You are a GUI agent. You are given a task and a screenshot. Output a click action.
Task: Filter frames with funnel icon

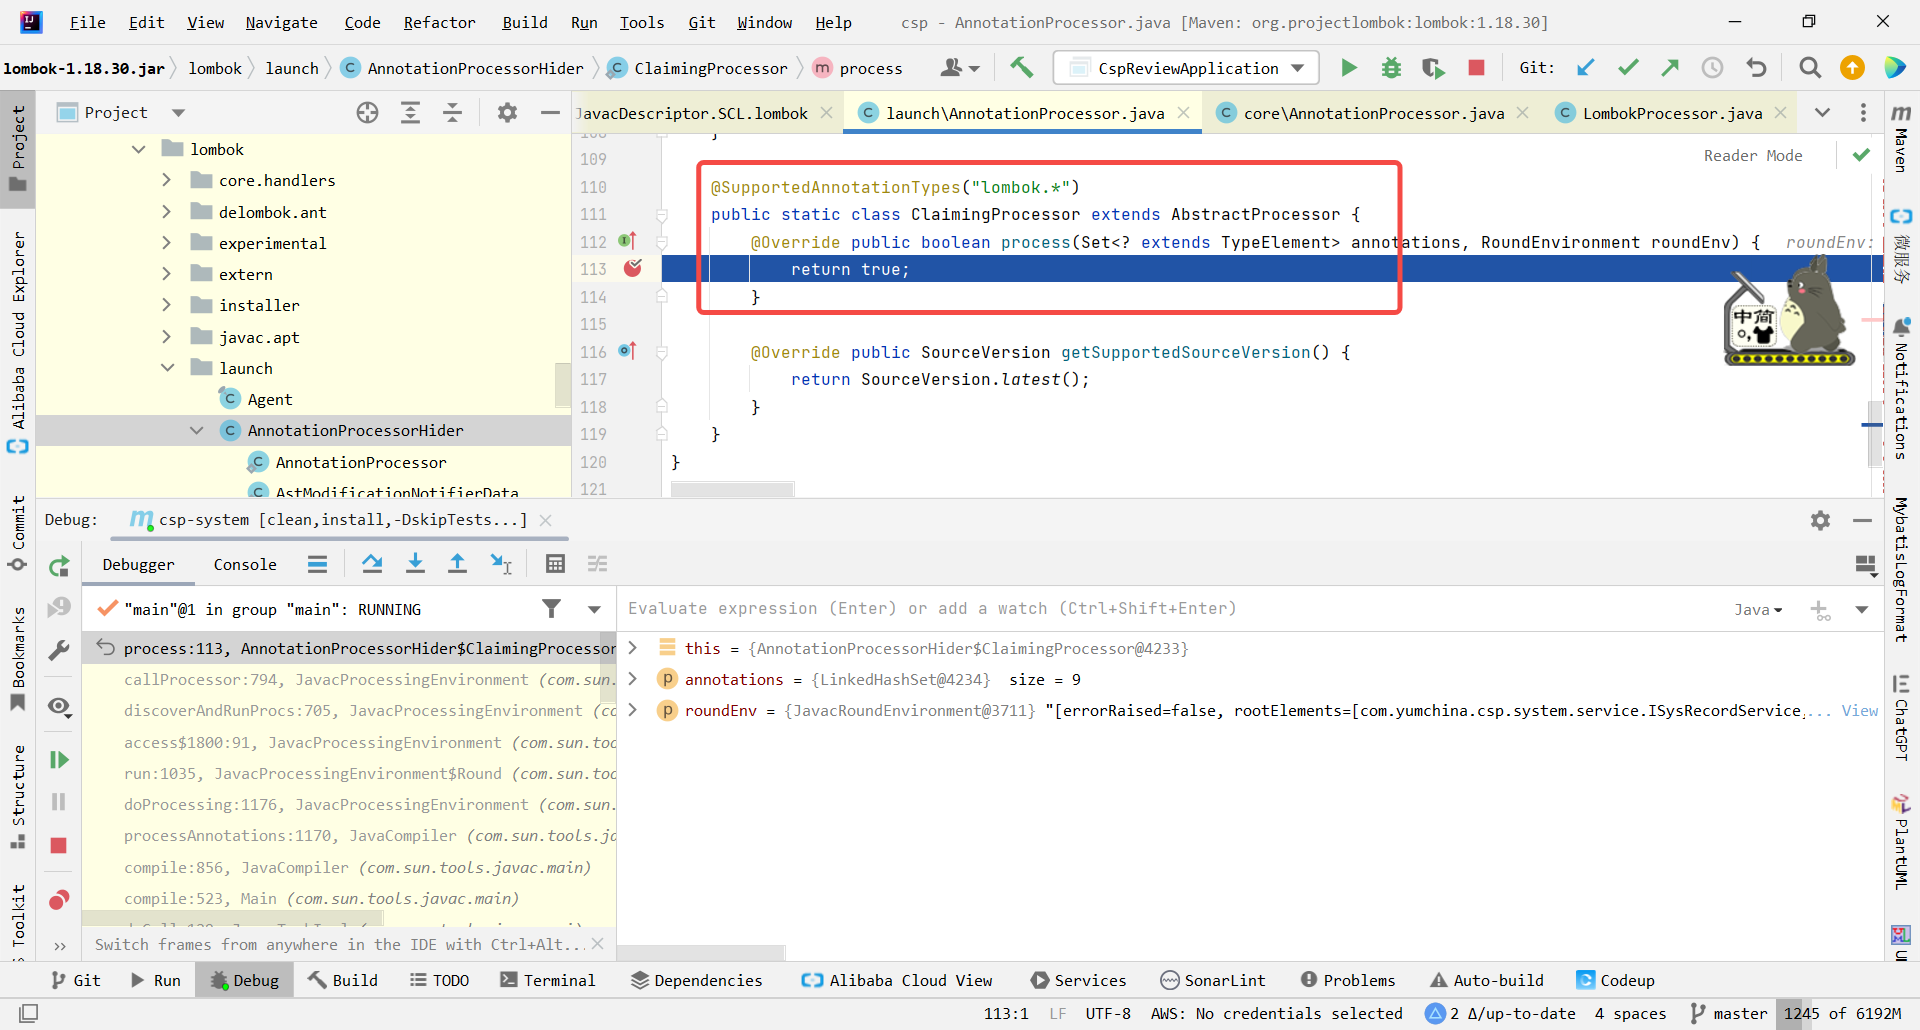pyautogui.click(x=551, y=609)
